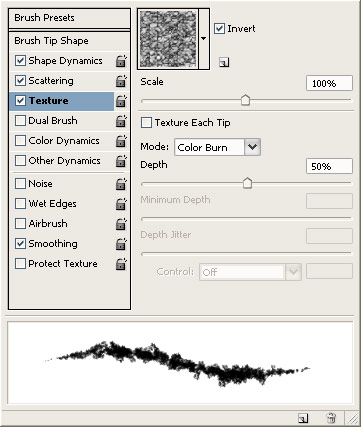Uncheck the Invert checkbox

click(x=219, y=29)
